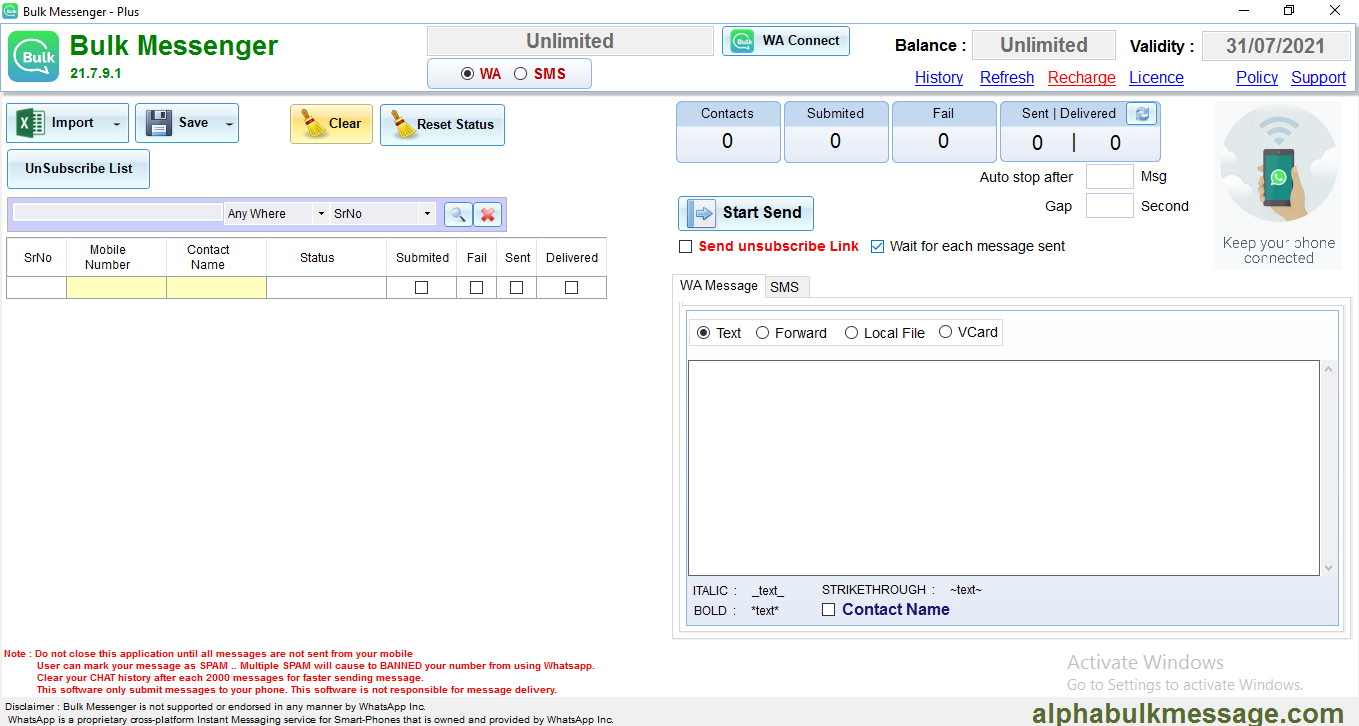Choose the VCard radio option
The width and height of the screenshot is (1359, 726).
point(946,332)
